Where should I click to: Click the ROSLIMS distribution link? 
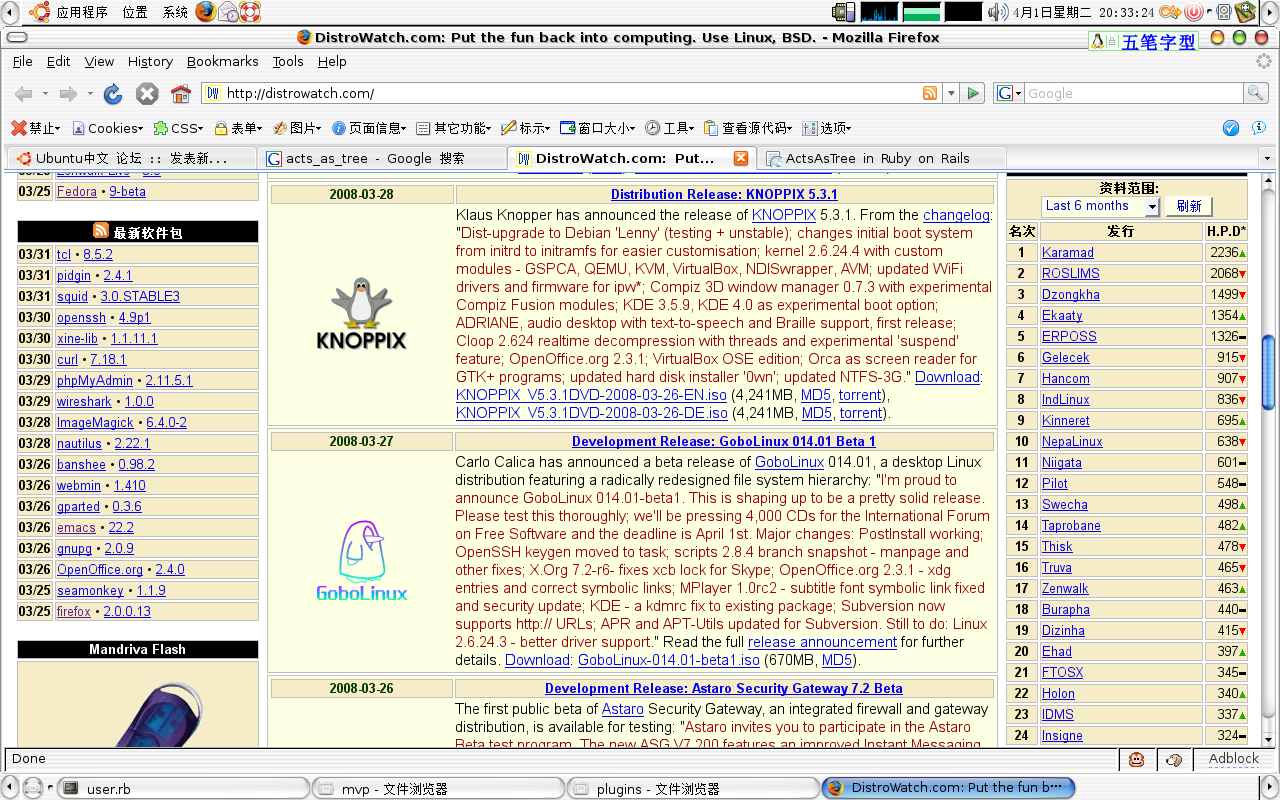pyautogui.click(x=1070, y=274)
